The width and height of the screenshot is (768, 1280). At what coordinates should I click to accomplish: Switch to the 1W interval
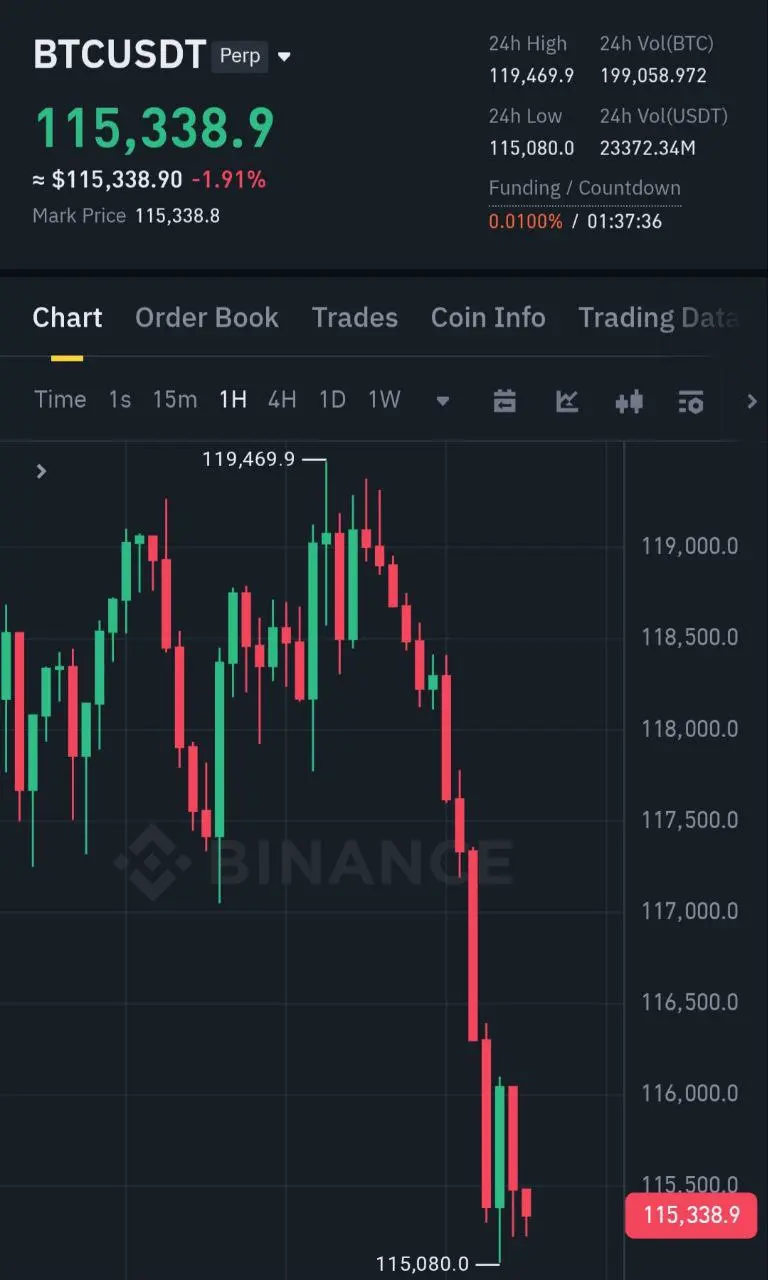384,400
